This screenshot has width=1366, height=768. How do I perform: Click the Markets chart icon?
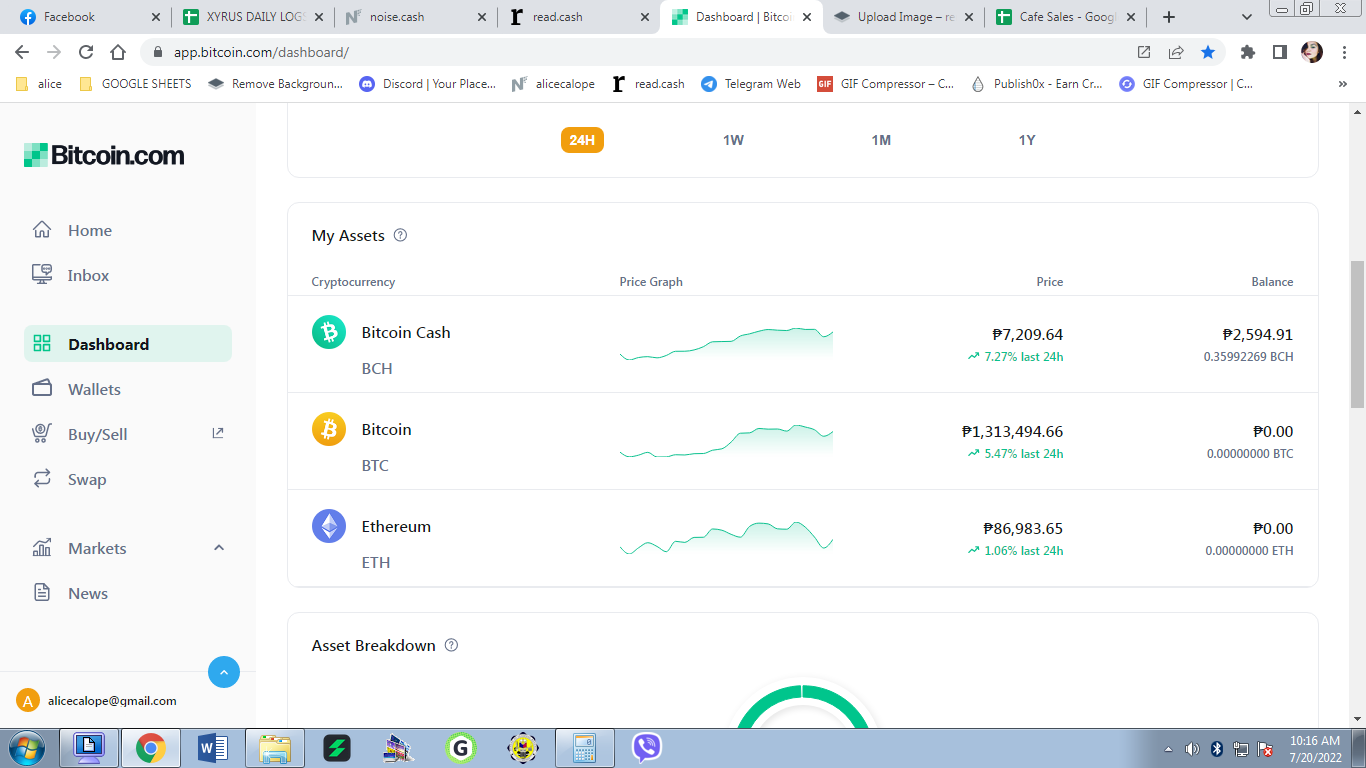(x=42, y=548)
